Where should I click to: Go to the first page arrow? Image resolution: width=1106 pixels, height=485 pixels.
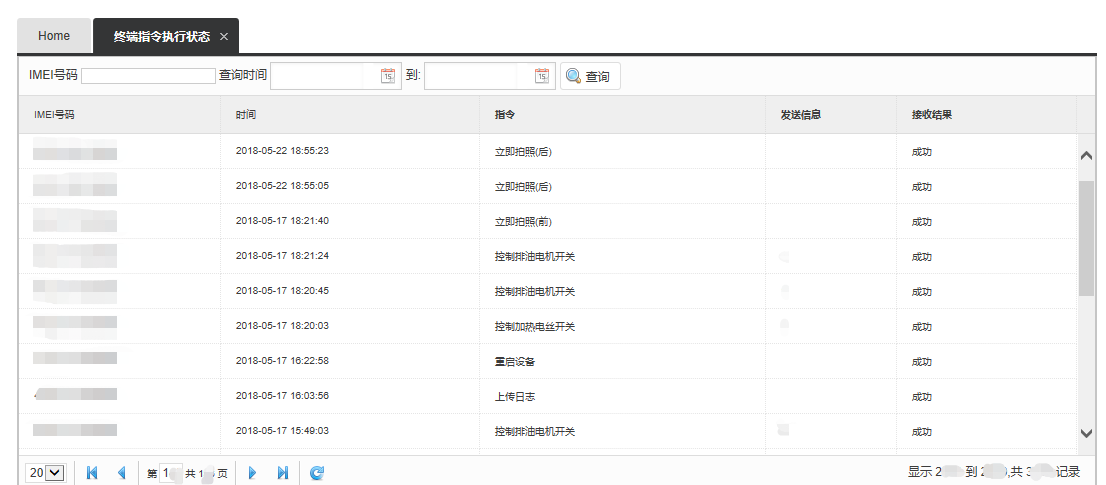click(92, 473)
